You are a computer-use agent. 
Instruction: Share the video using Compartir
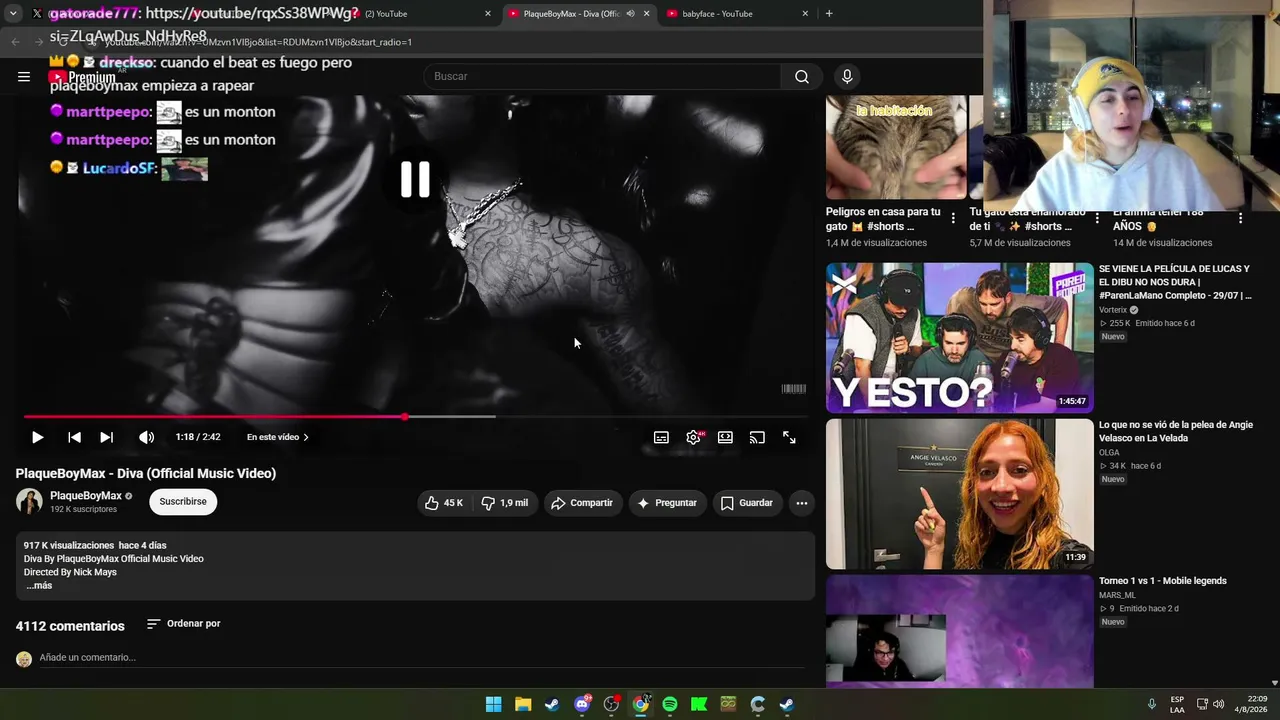tap(582, 503)
